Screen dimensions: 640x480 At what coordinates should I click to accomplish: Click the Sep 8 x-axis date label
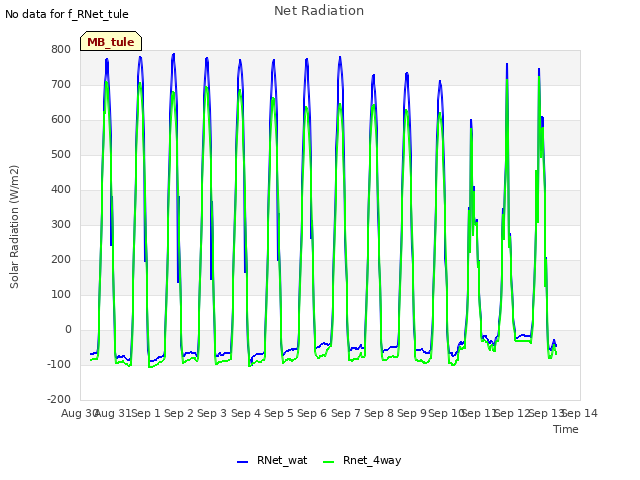click(x=379, y=413)
